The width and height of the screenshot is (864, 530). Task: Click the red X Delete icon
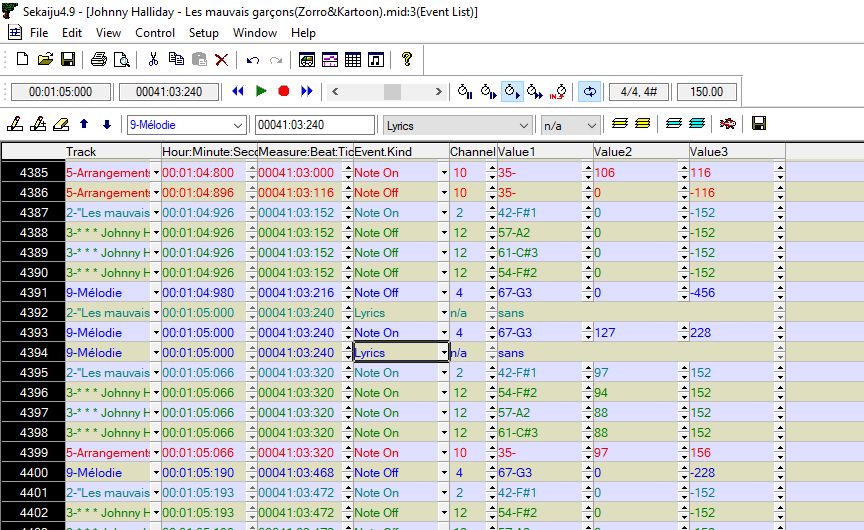click(221, 60)
